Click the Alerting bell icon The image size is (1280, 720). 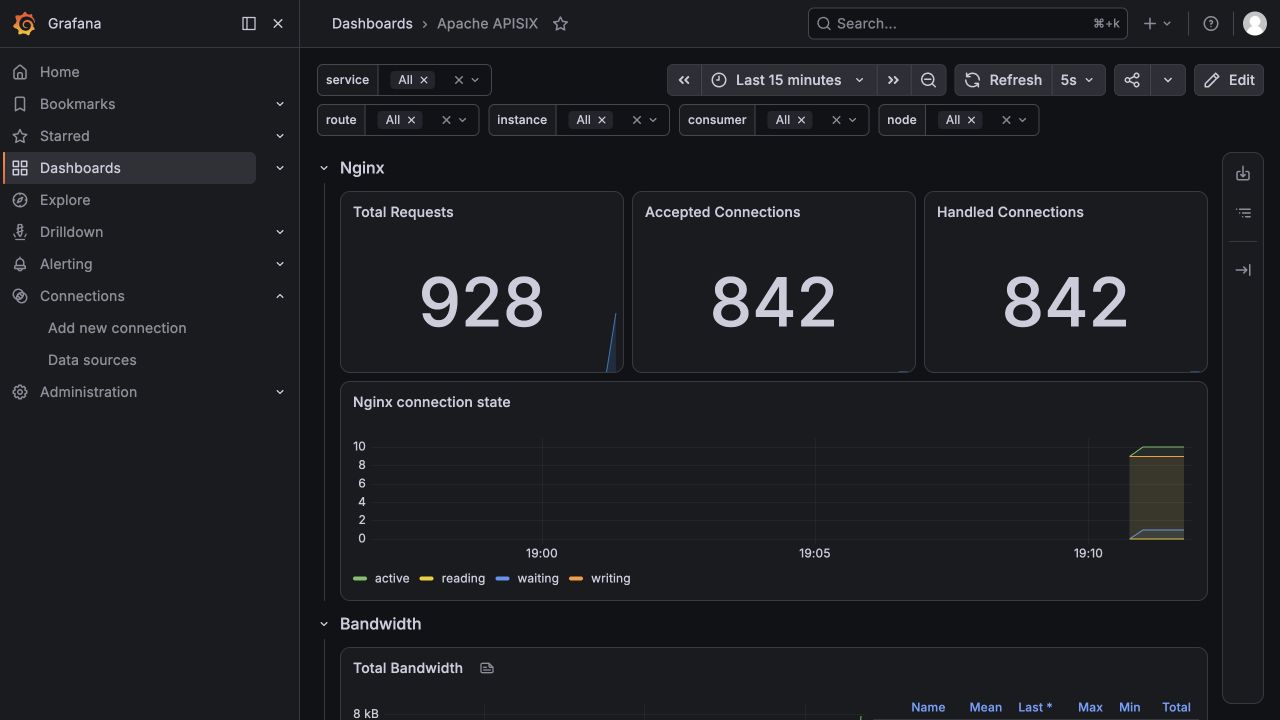coord(20,264)
